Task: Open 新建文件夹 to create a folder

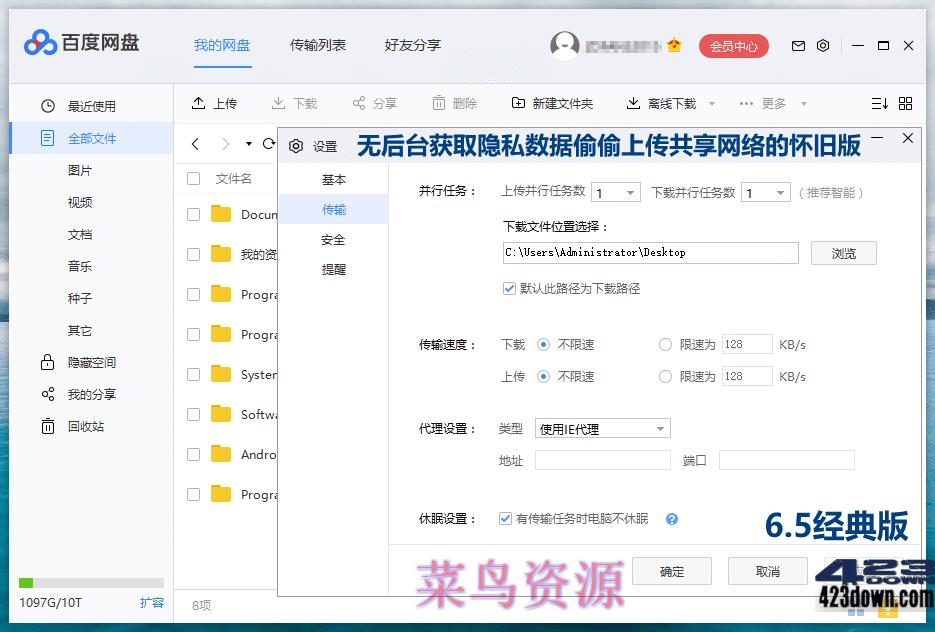Action: pyautogui.click(x=554, y=103)
